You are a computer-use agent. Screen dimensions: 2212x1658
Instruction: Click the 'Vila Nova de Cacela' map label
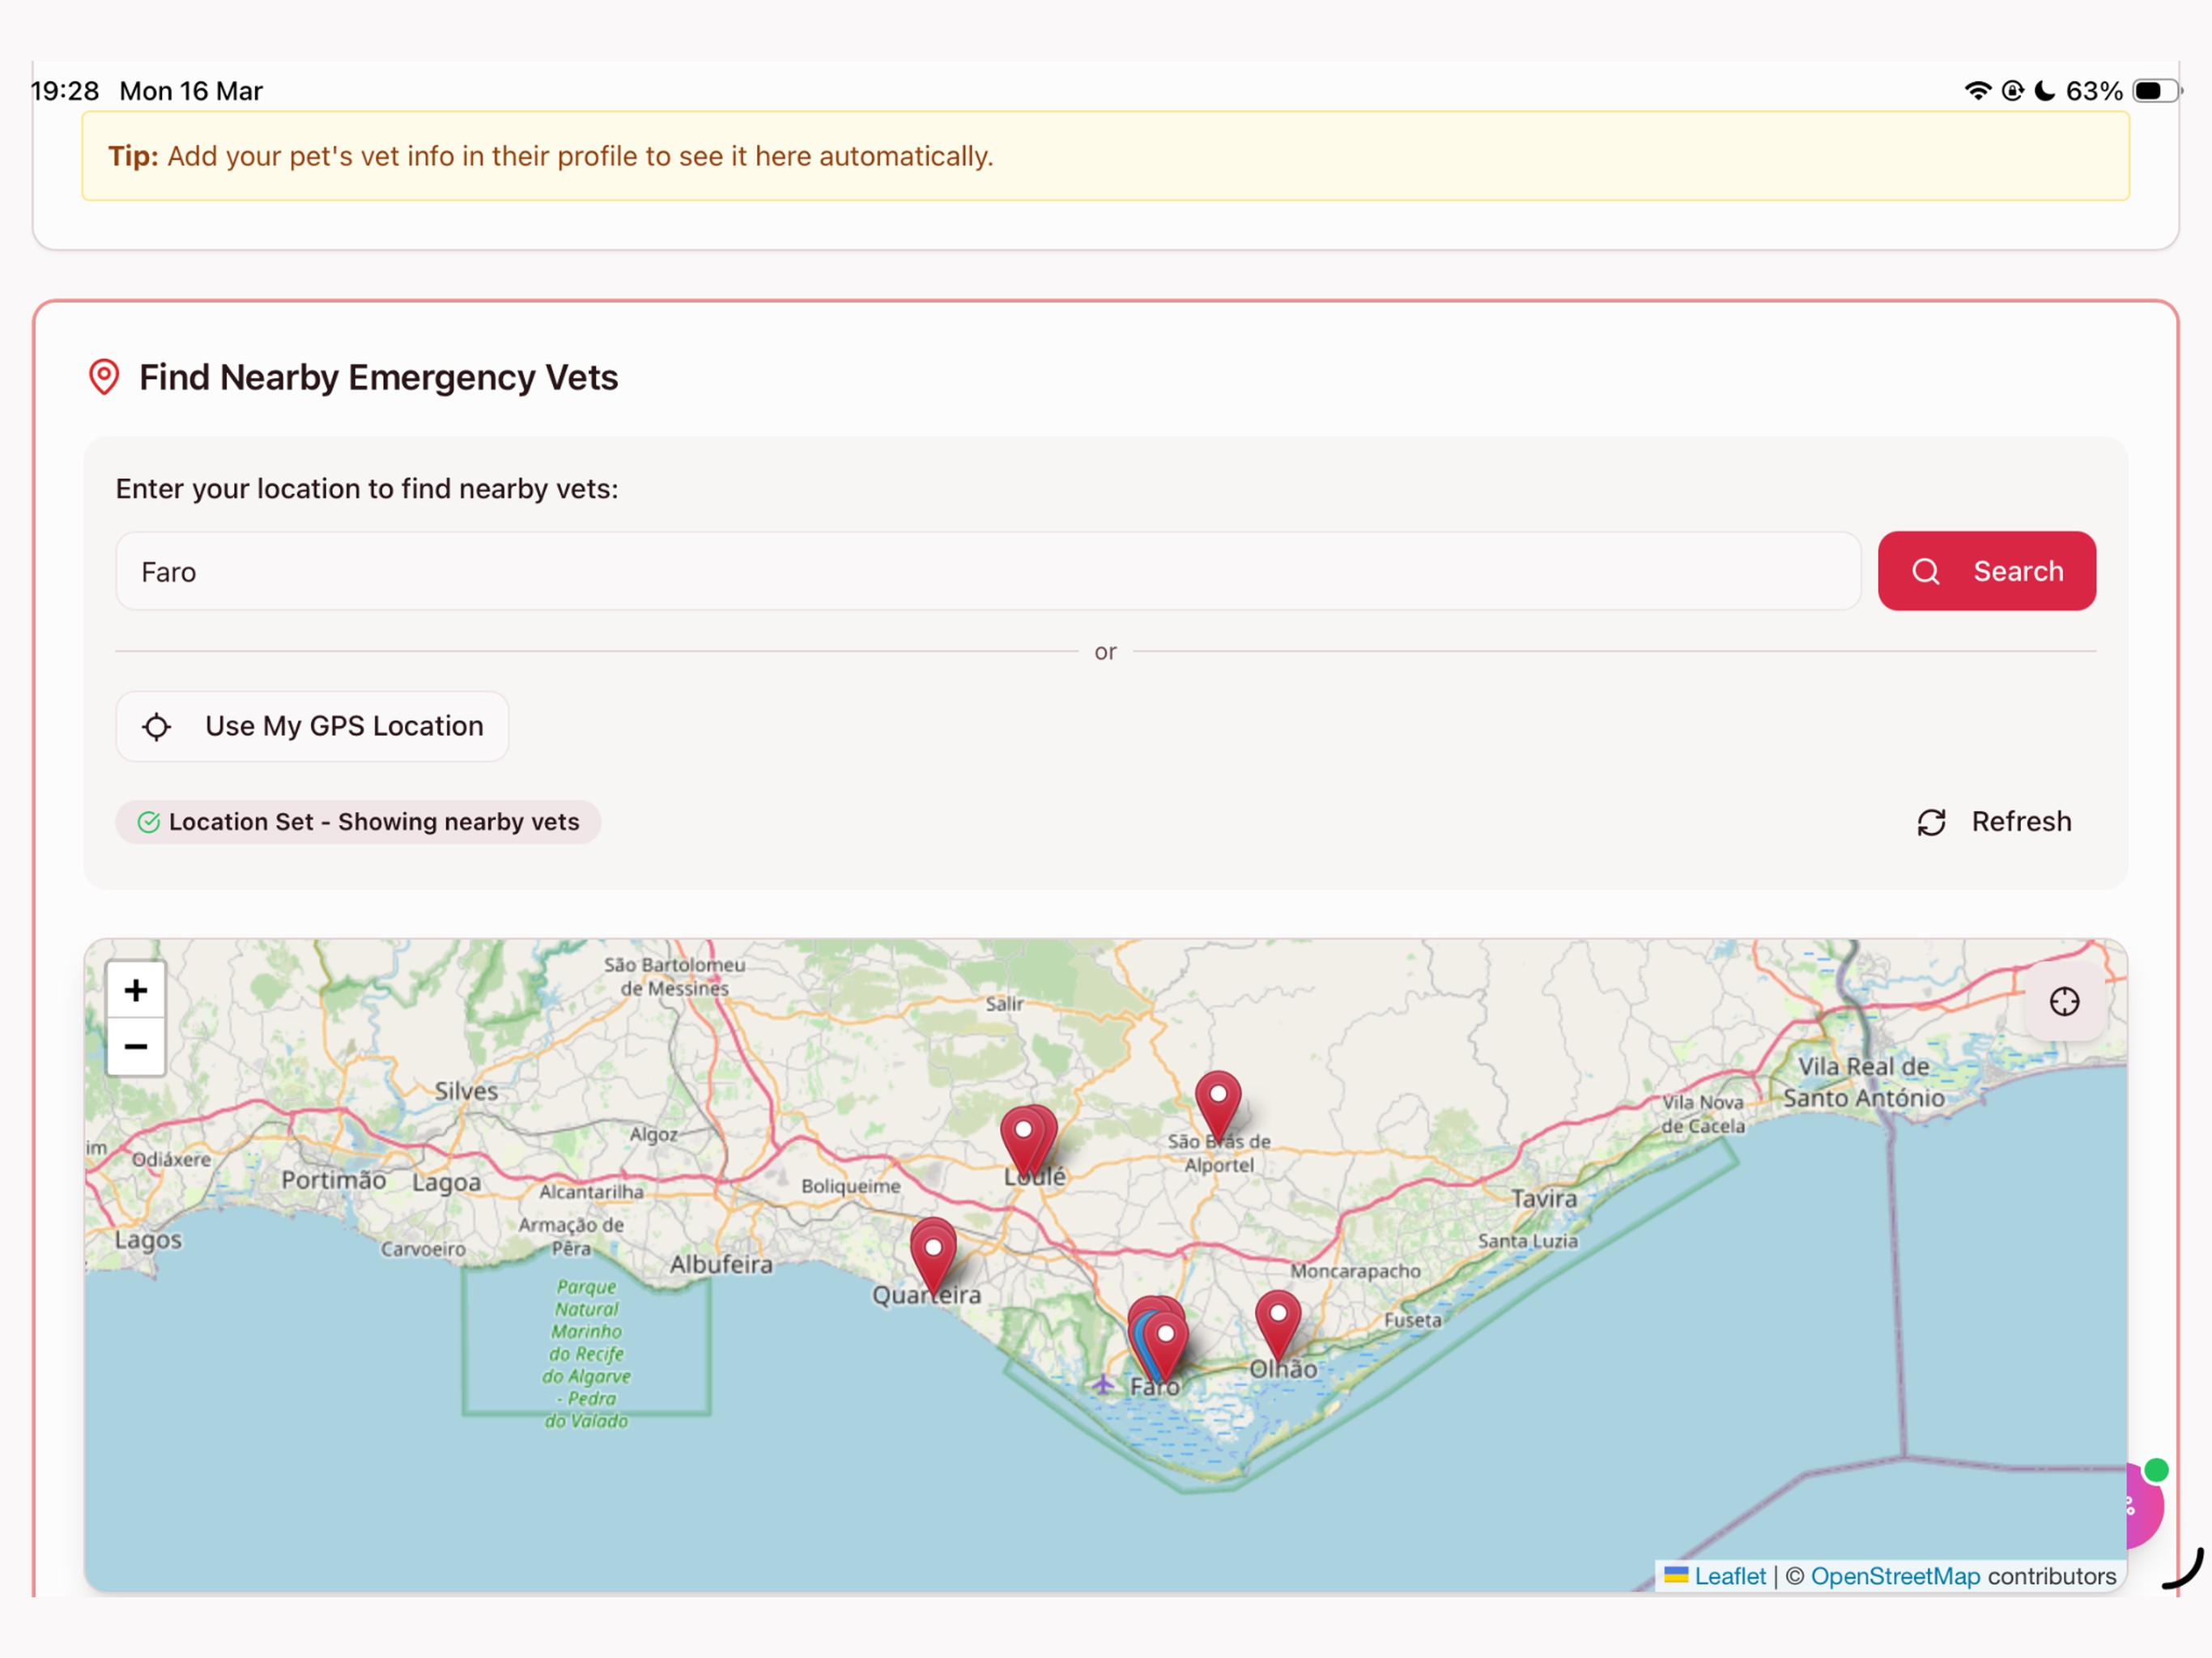coord(1703,1114)
